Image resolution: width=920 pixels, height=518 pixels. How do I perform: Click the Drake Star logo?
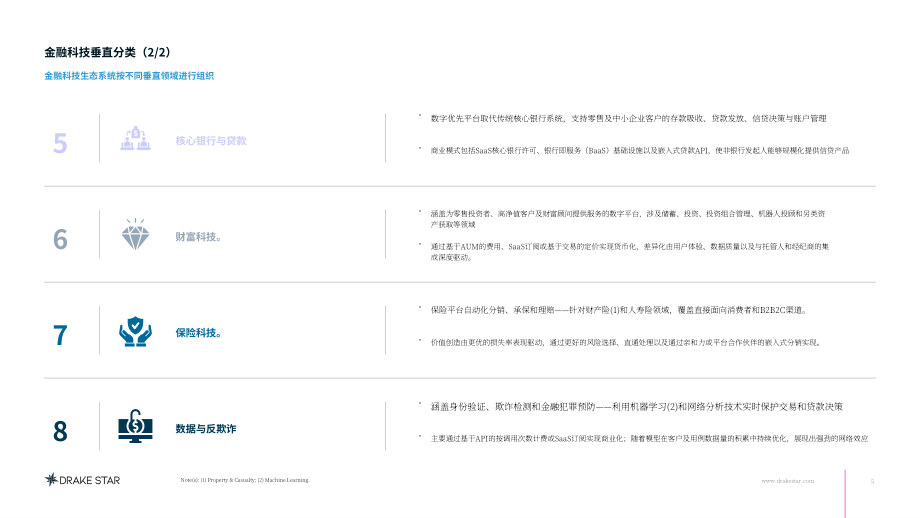pos(82,480)
